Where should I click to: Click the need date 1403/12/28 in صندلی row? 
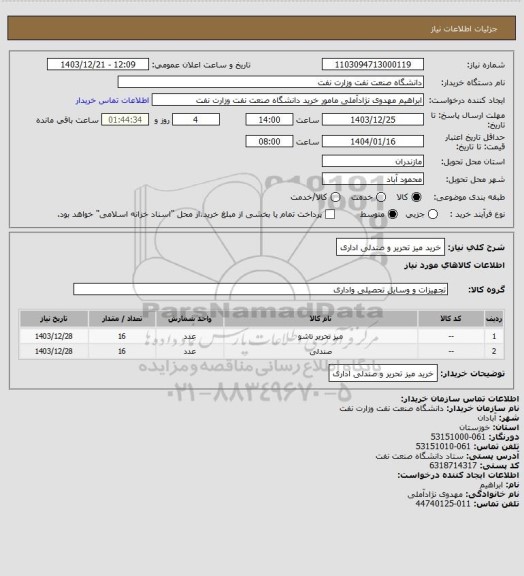click(x=54, y=352)
